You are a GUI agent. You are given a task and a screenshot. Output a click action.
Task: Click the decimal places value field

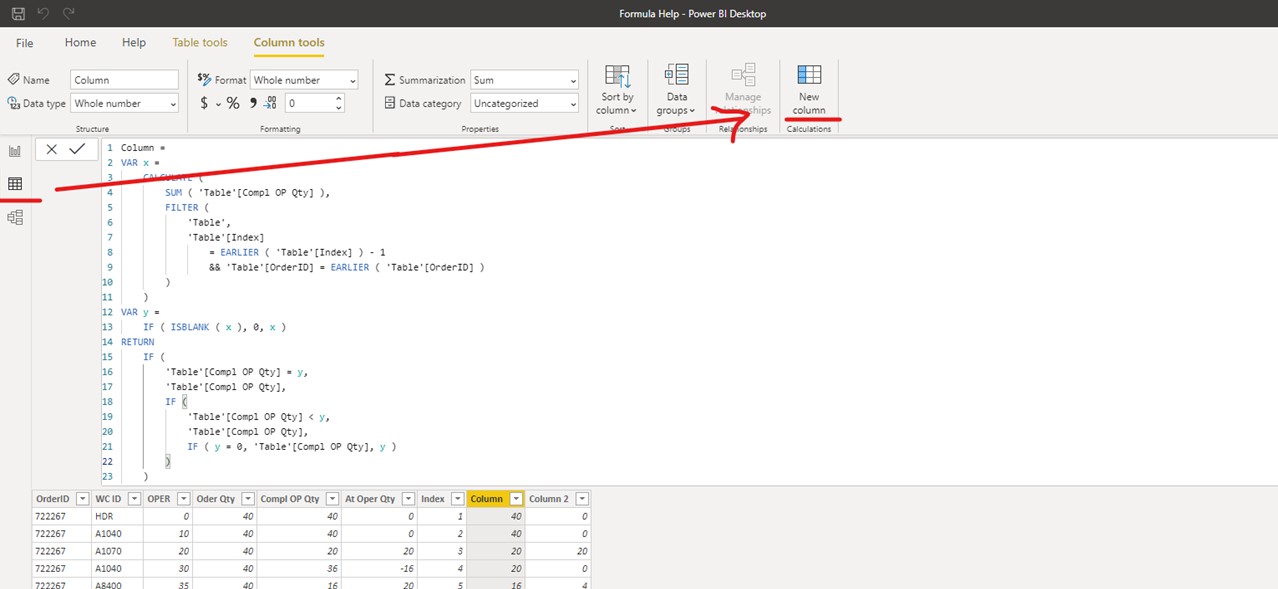309,103
